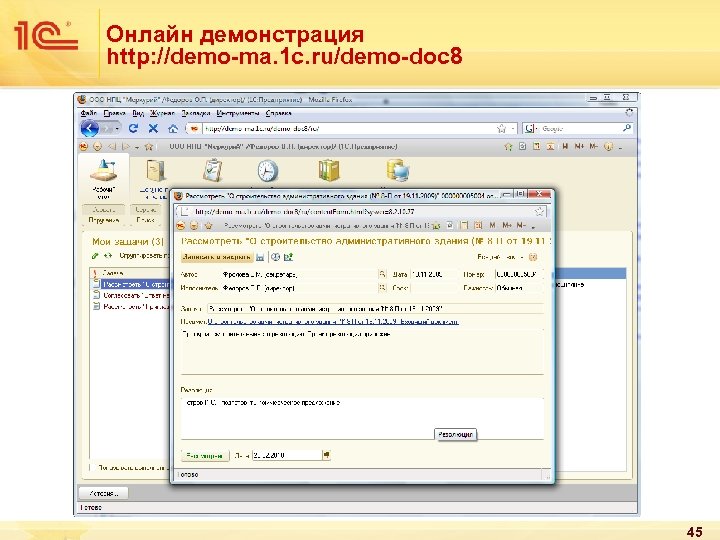Viewport: 720px width, 540px height.
Task: Click the favorites star in main 1C toolbar
Action: [x=148, y=147]
